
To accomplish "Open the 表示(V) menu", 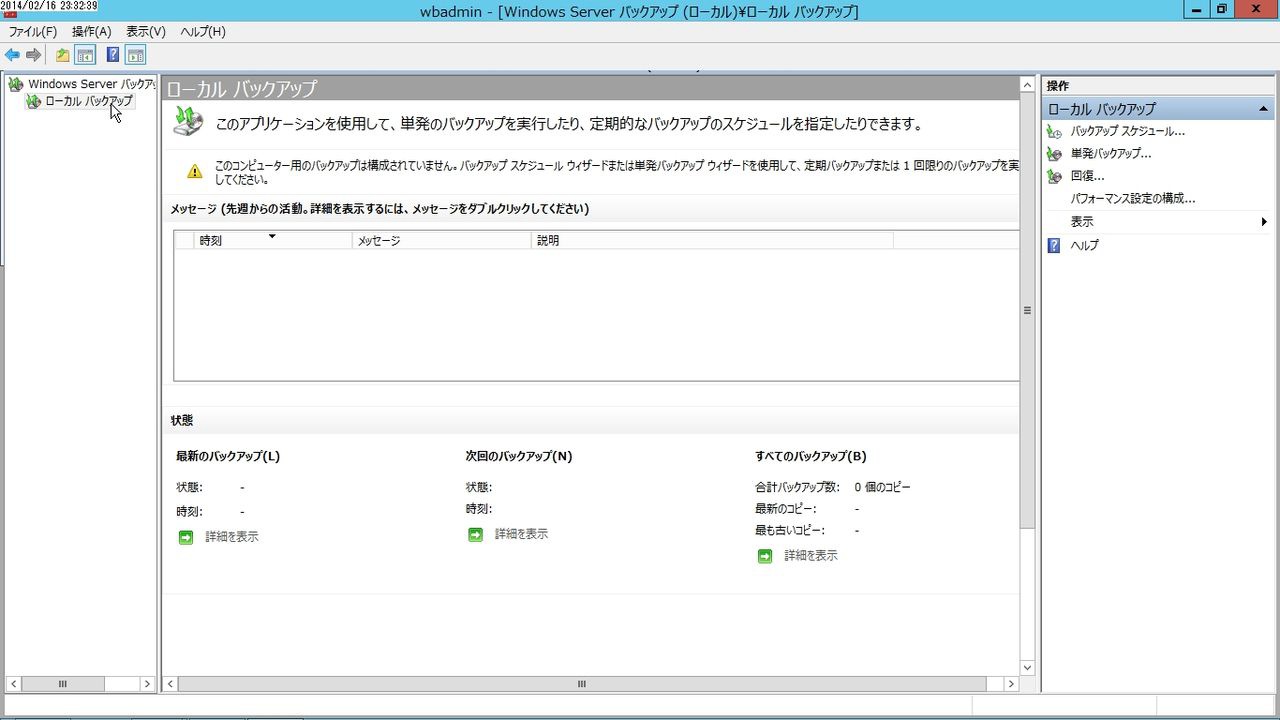I will coord(146,32).
